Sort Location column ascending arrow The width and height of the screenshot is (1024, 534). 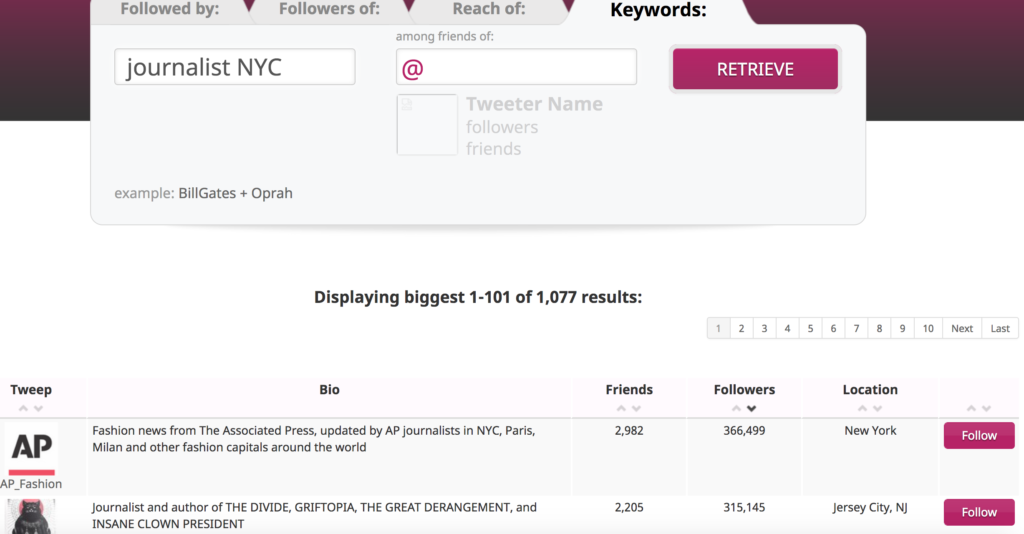(863, 409)
